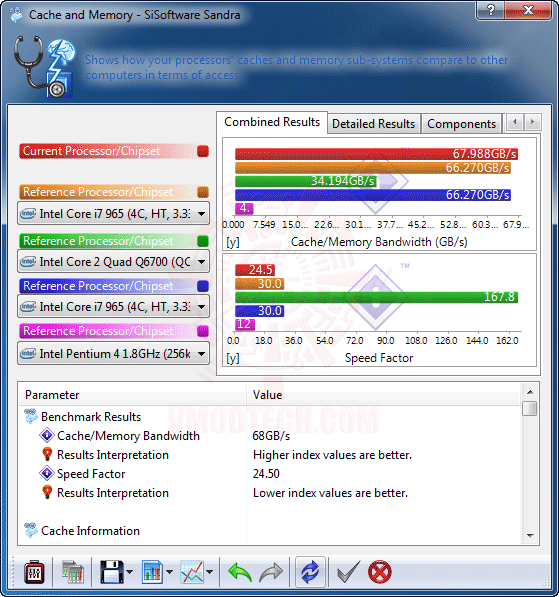Switch to the Detailed Results tab

coord(373,124)
